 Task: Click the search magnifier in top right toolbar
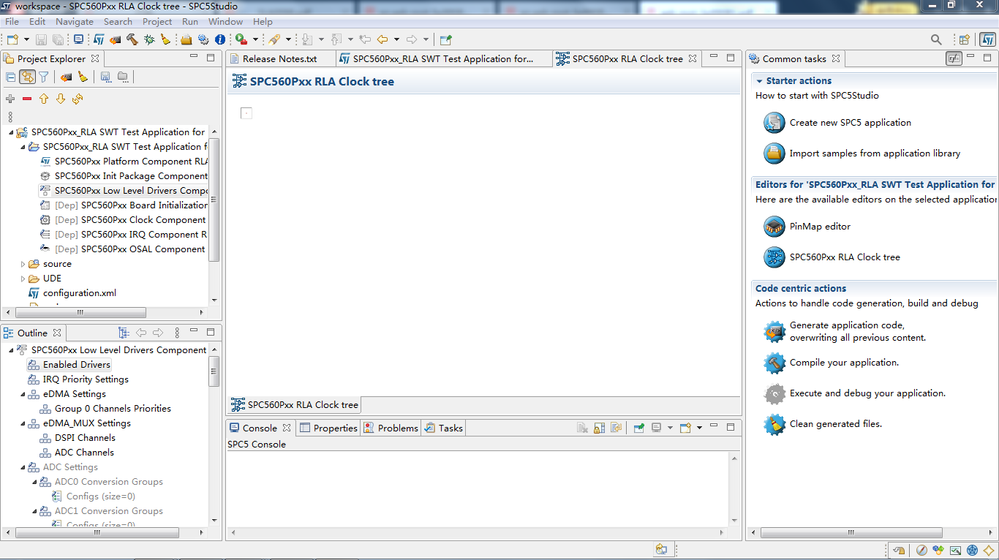pos(936,39)
